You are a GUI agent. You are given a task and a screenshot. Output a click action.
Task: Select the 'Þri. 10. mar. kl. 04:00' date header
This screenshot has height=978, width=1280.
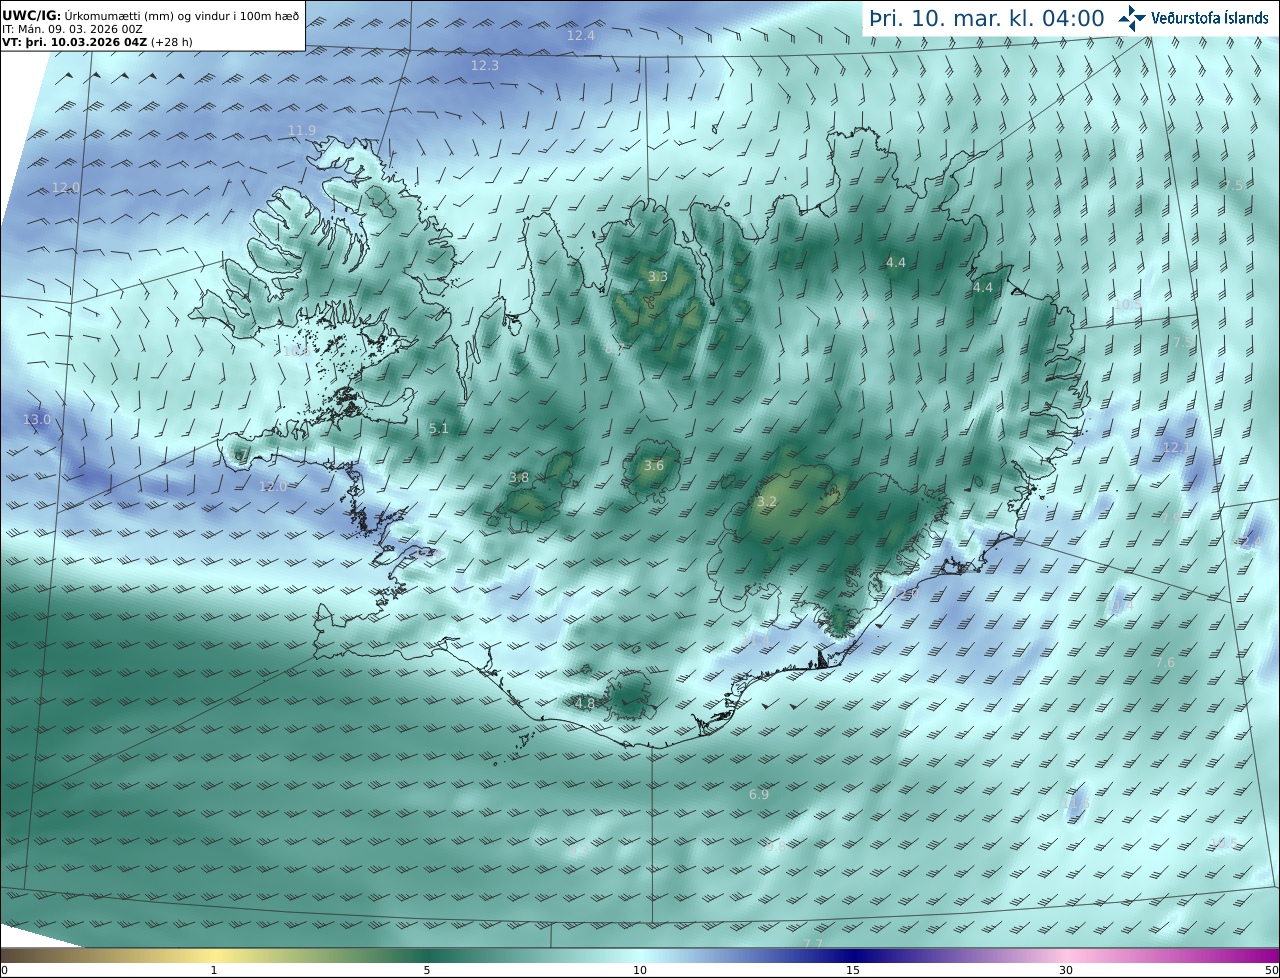tap(987, 18)
